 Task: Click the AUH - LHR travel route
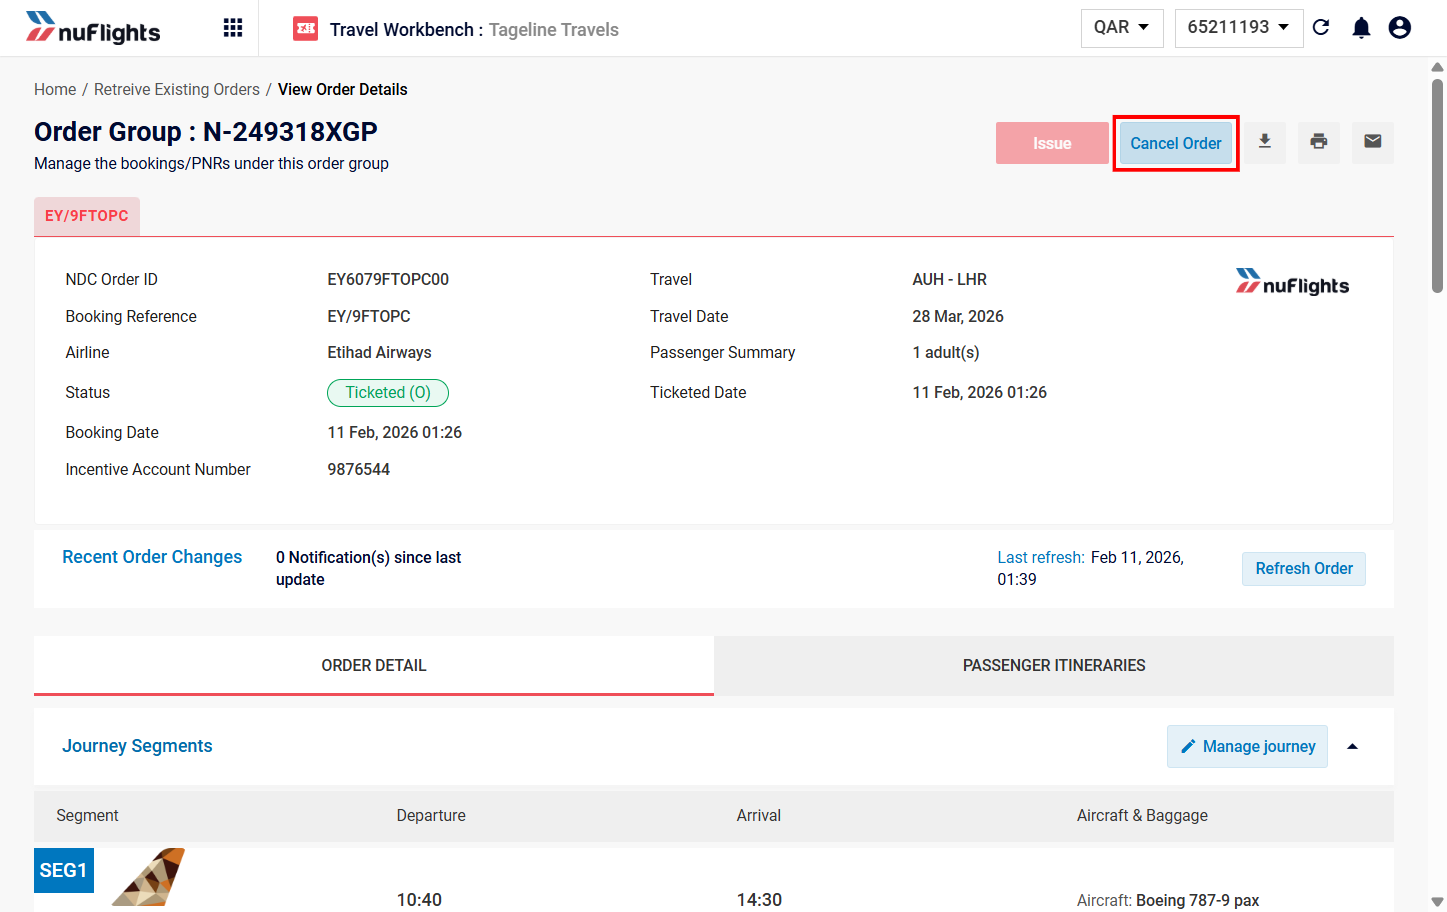coord(950,279)
